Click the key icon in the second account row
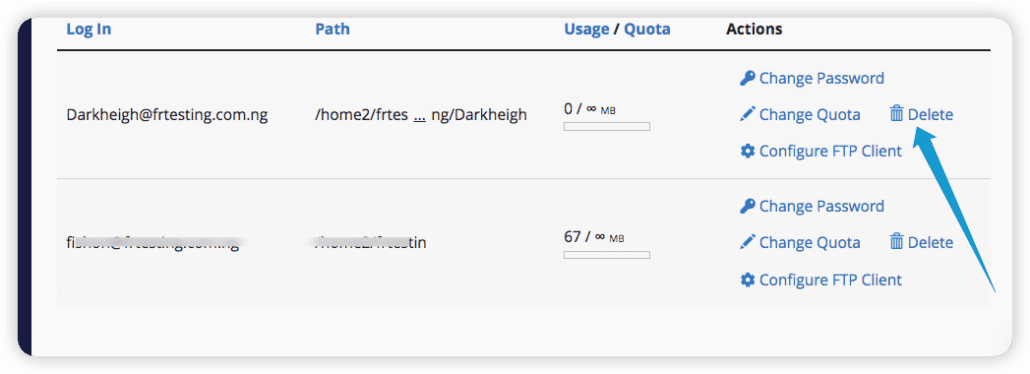Screen dimensions: 1030x374 click(x=748, y=206)
